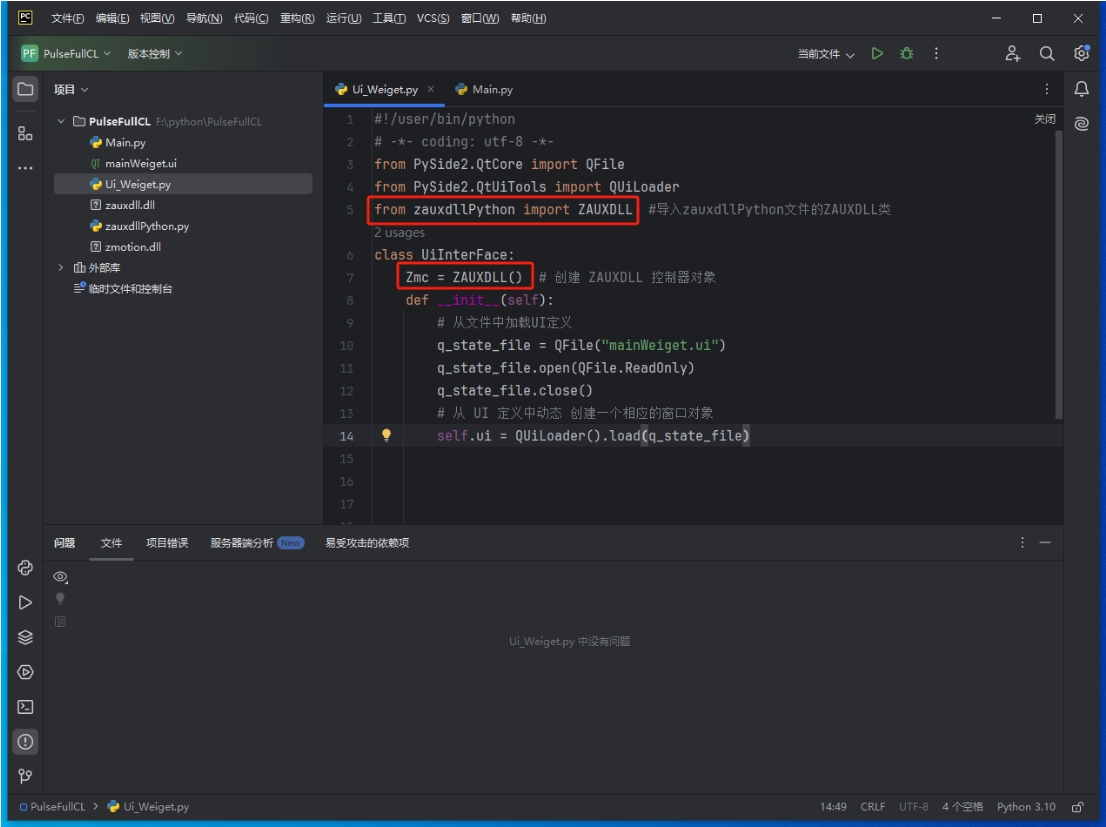Open the Notifications bell icon
This screenshot has width=1106, height=827.
tap(1081, 89)
